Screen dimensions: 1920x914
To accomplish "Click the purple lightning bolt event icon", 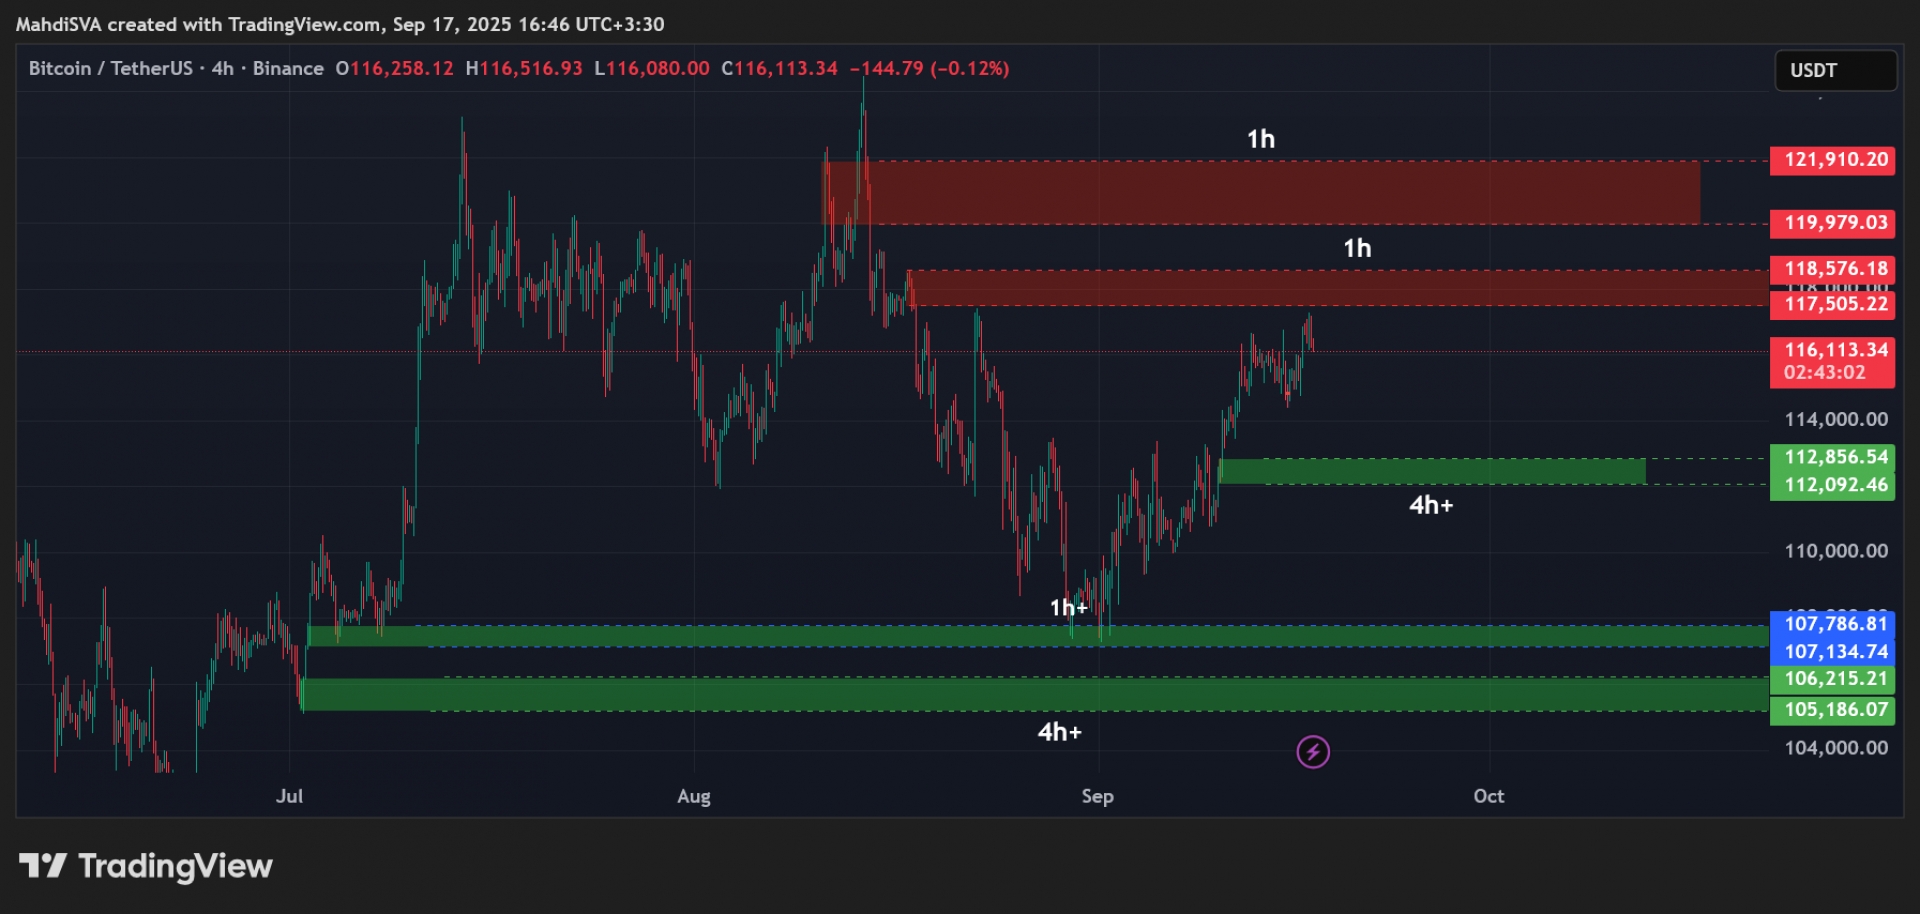I will pos(1312,752).
